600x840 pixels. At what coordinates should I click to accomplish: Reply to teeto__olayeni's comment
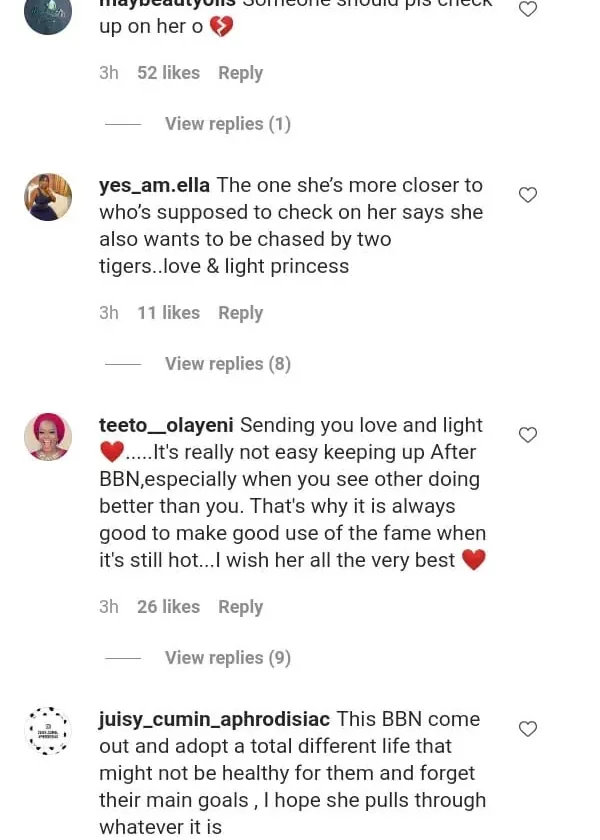click(x=240, y=607)
